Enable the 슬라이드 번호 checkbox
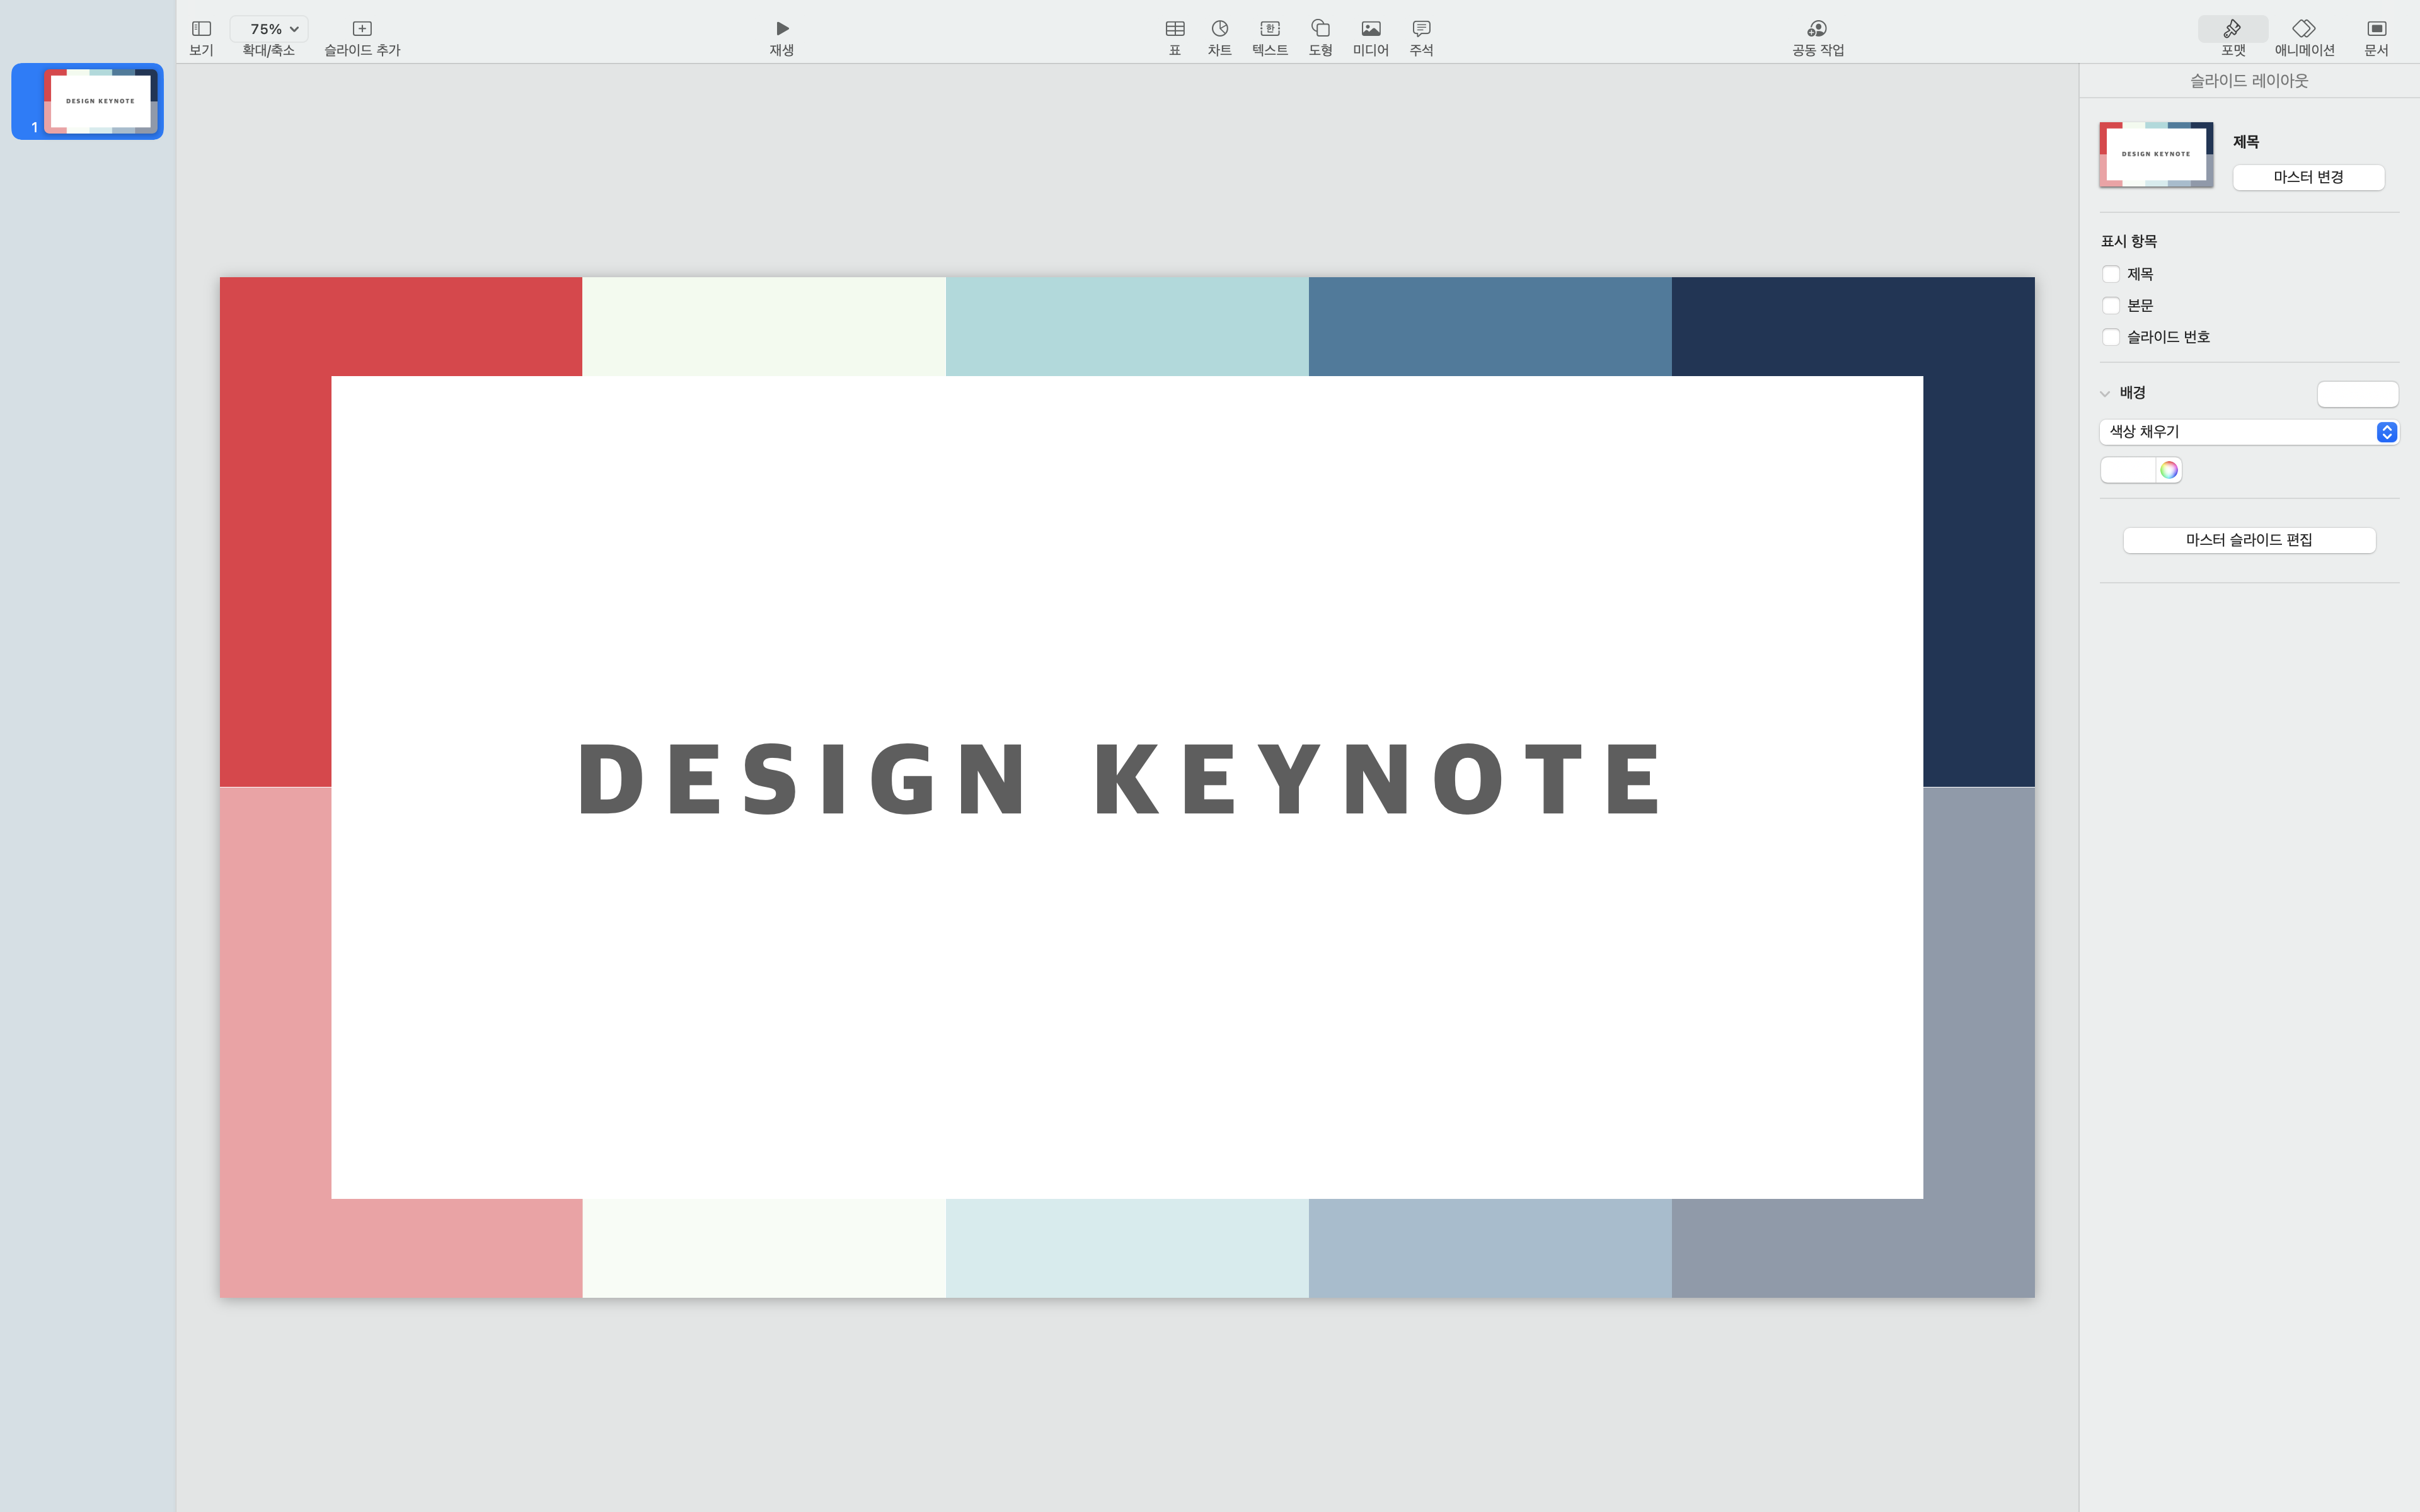This screenshot has height=1512, width=2420. [2111, 337]
